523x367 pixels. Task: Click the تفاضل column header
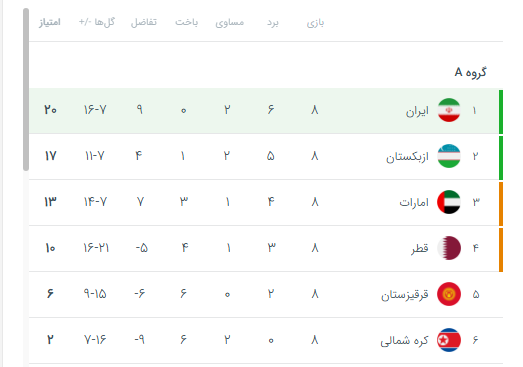[x=144, y=22]
